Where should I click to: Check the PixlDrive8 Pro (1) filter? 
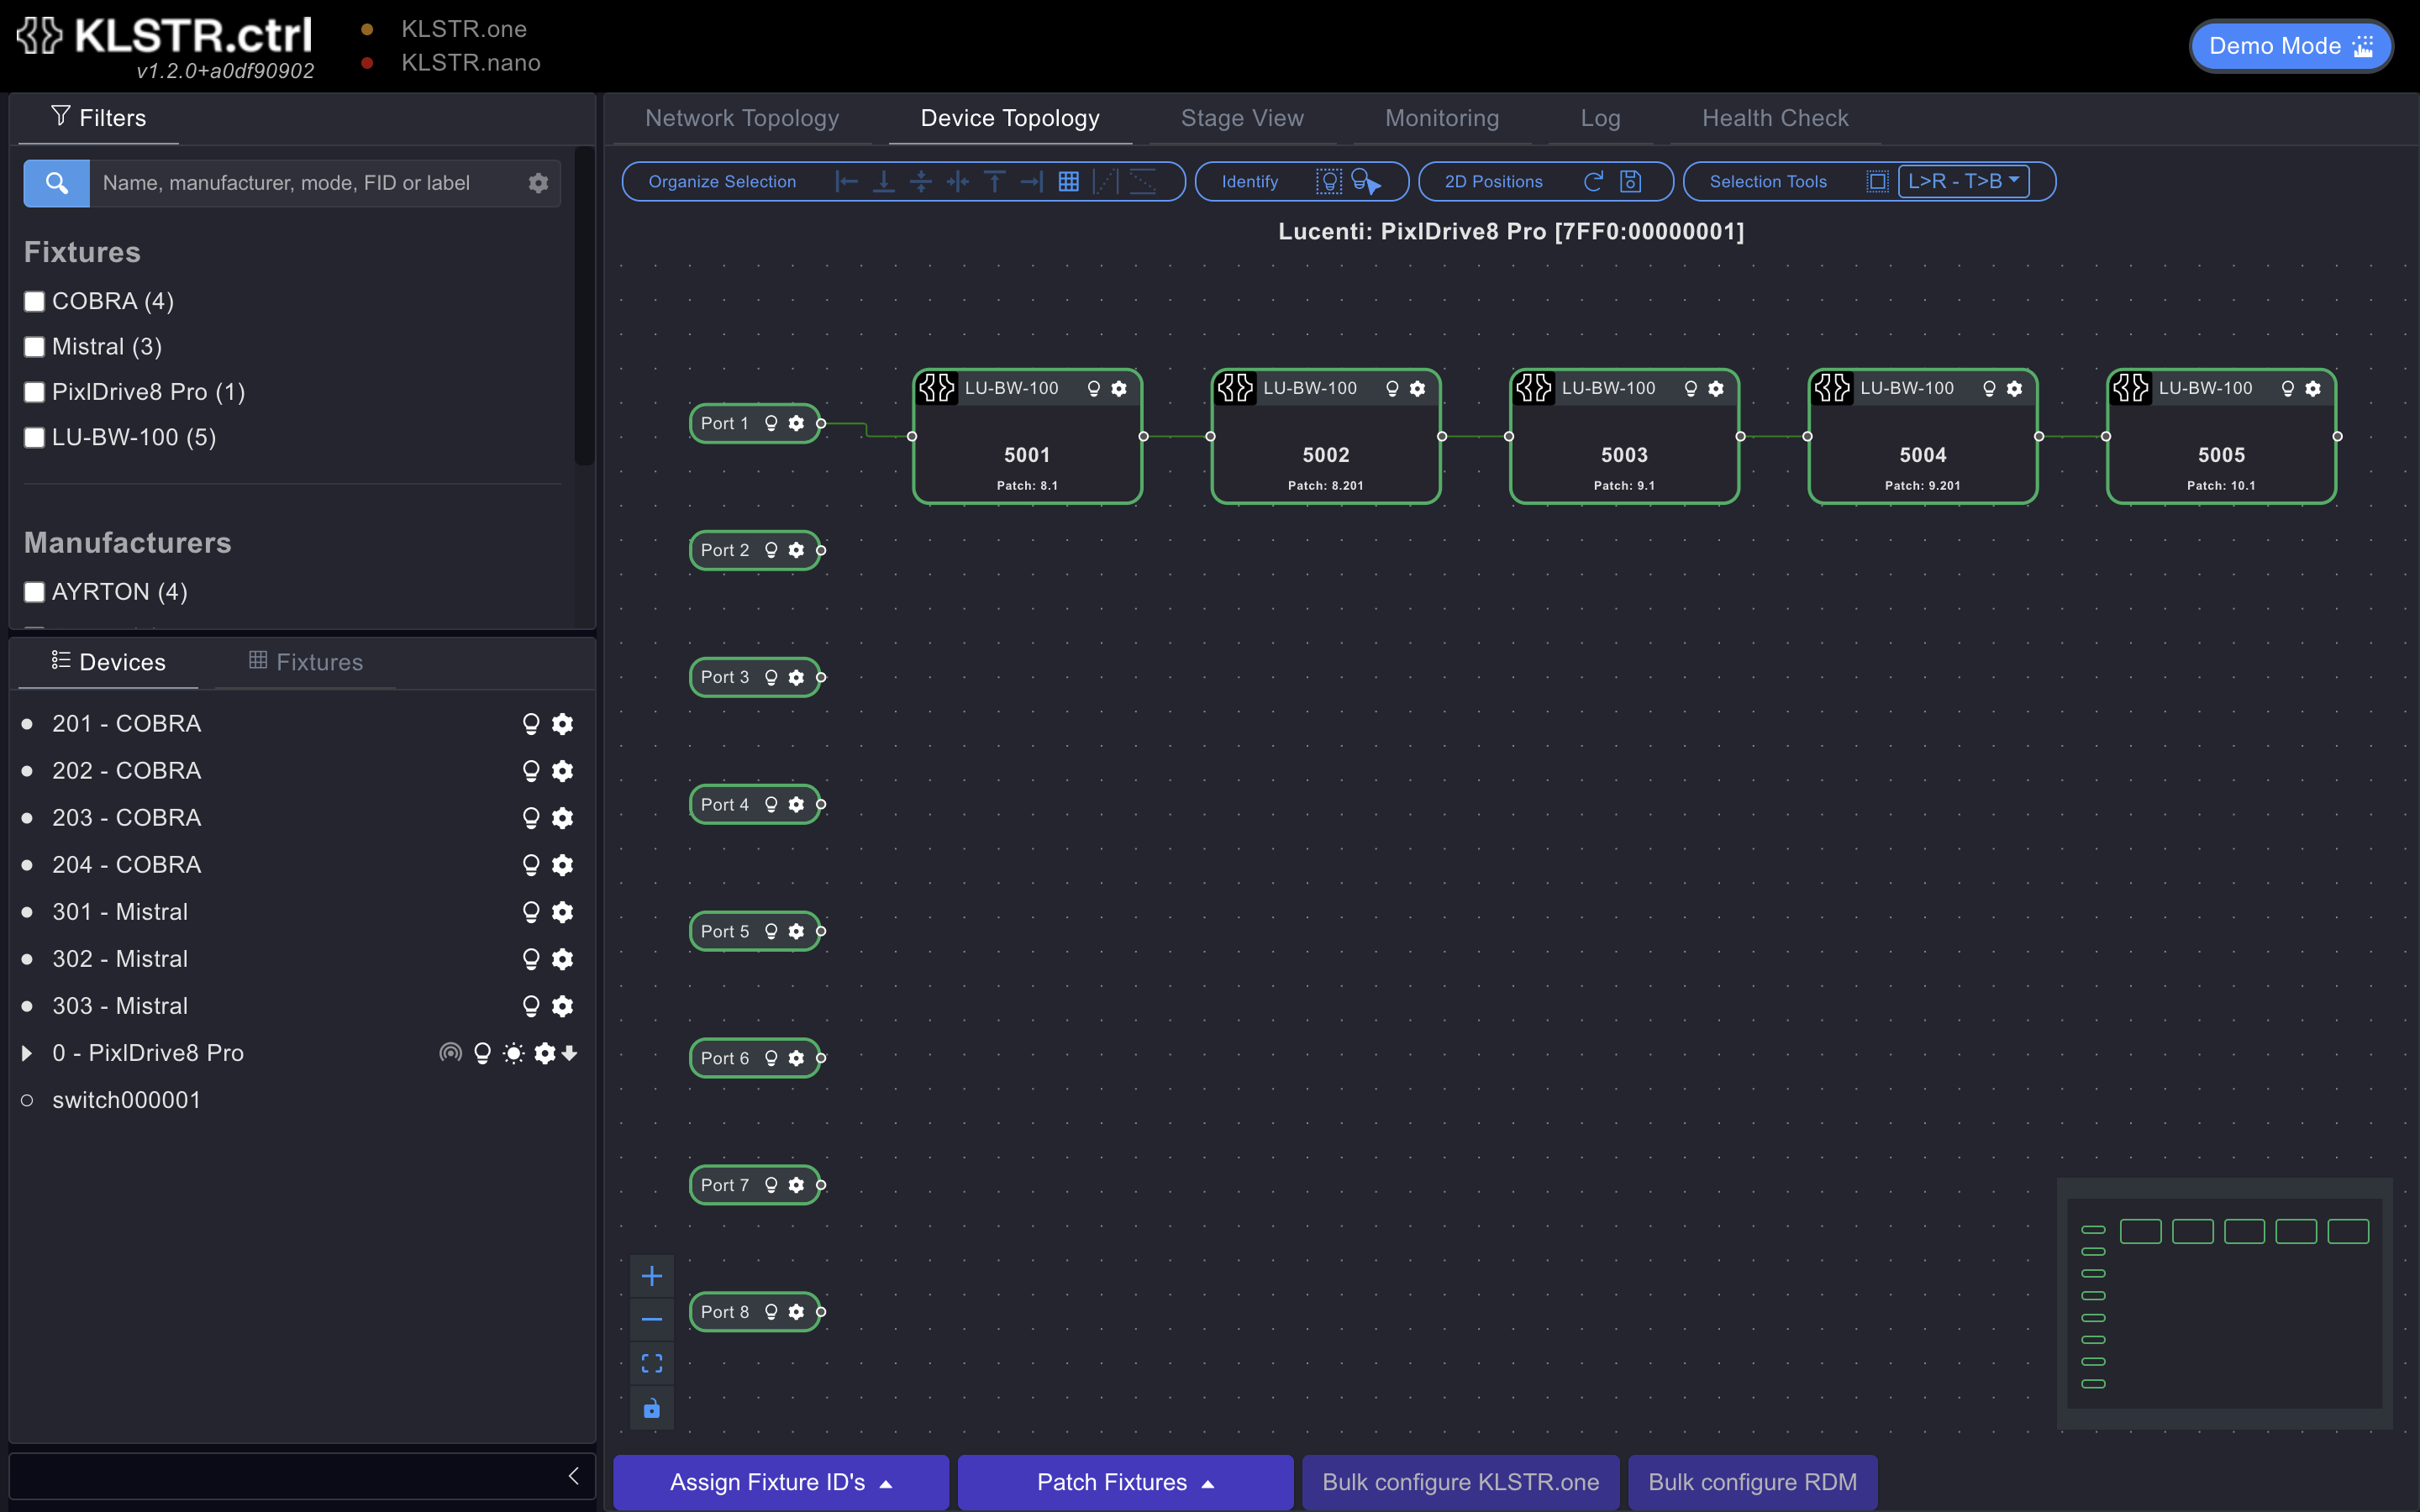(x=34, y=392)
